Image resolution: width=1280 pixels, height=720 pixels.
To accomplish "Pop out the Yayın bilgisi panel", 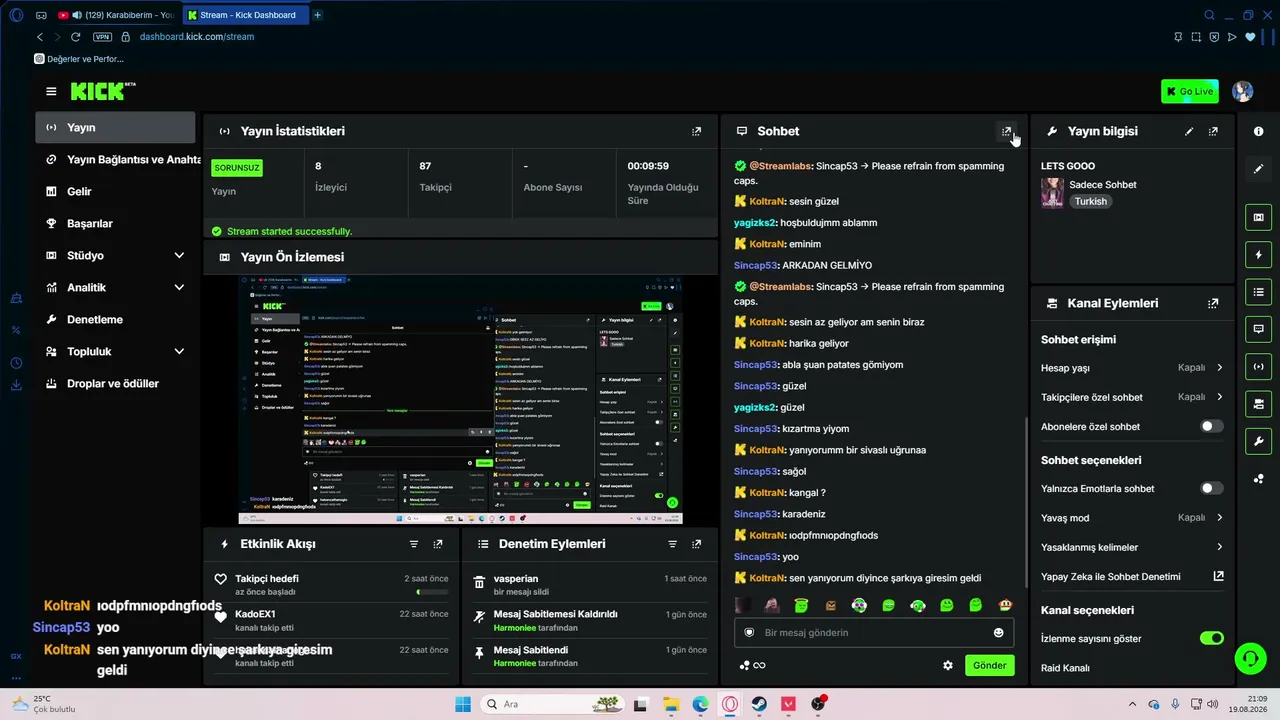I will [x=1213, y=131].
